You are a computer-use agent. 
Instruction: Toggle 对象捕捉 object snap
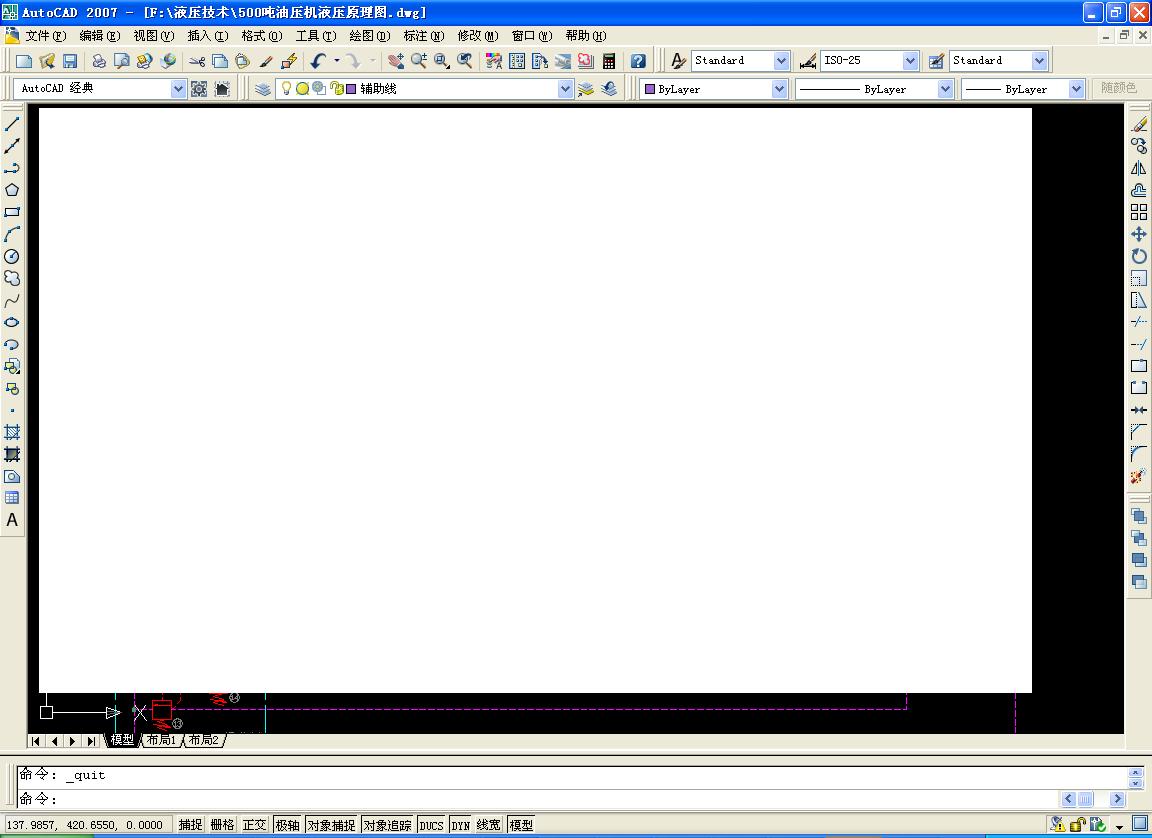pyautogui.click(x=331, y=825)
